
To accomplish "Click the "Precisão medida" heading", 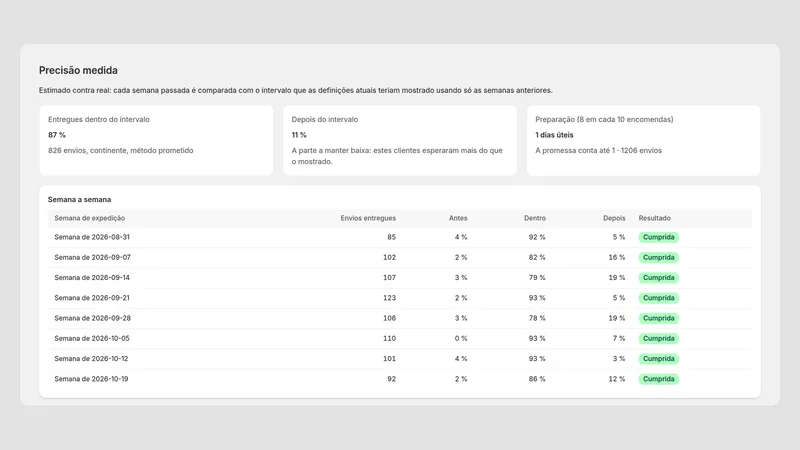I will click(x=78, y=70).
